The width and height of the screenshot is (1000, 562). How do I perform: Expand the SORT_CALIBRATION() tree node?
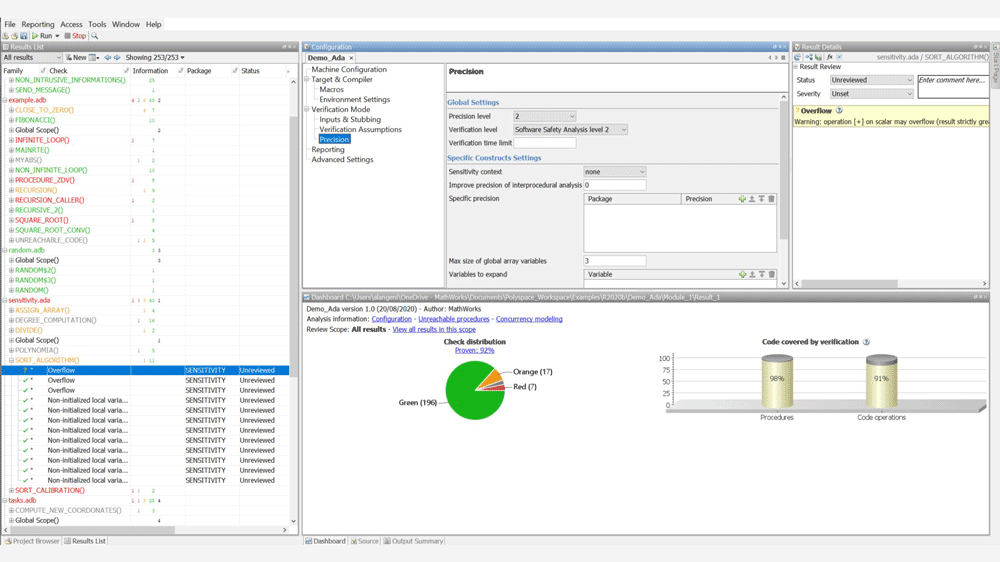point(11,491)
